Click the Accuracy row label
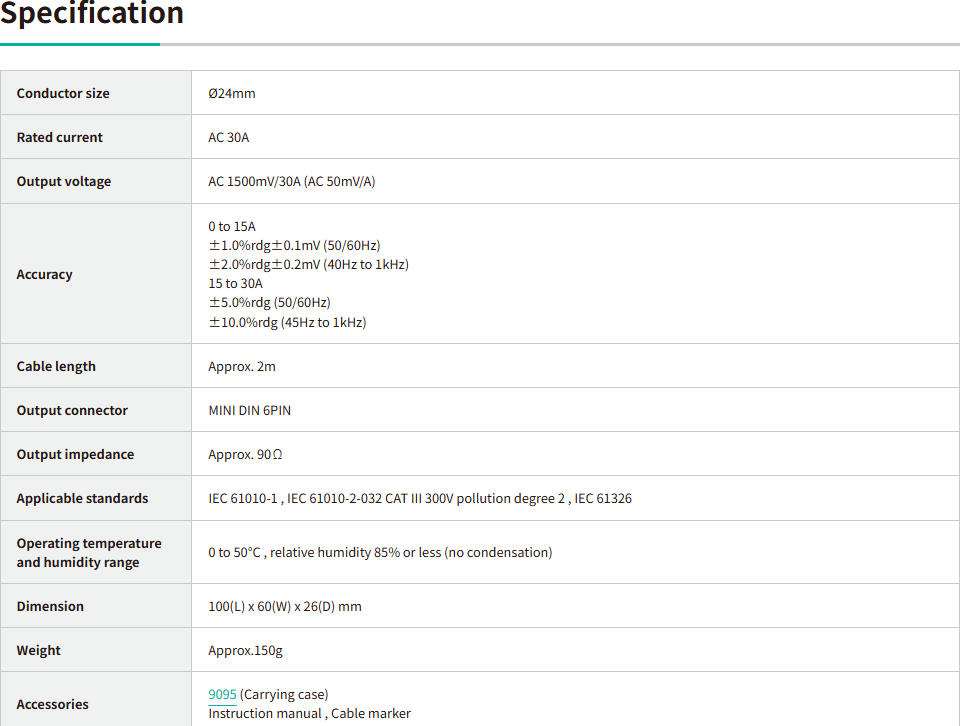961x726 pixels. [x=45, y=274]
